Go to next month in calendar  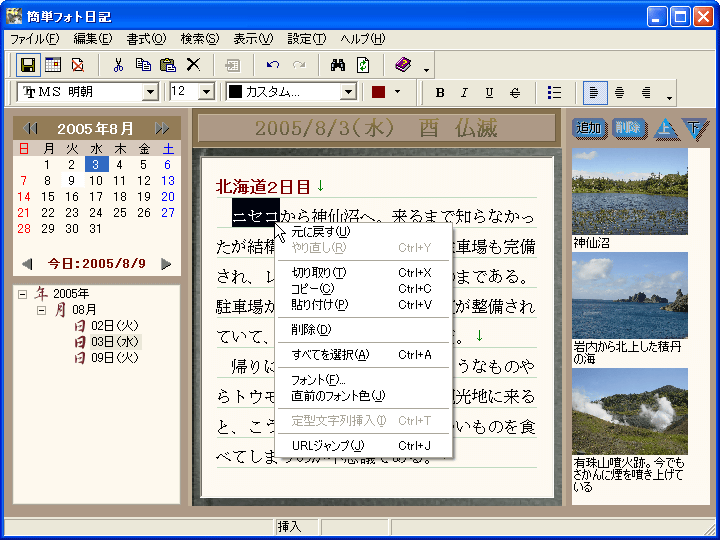(x=162, y=129)
